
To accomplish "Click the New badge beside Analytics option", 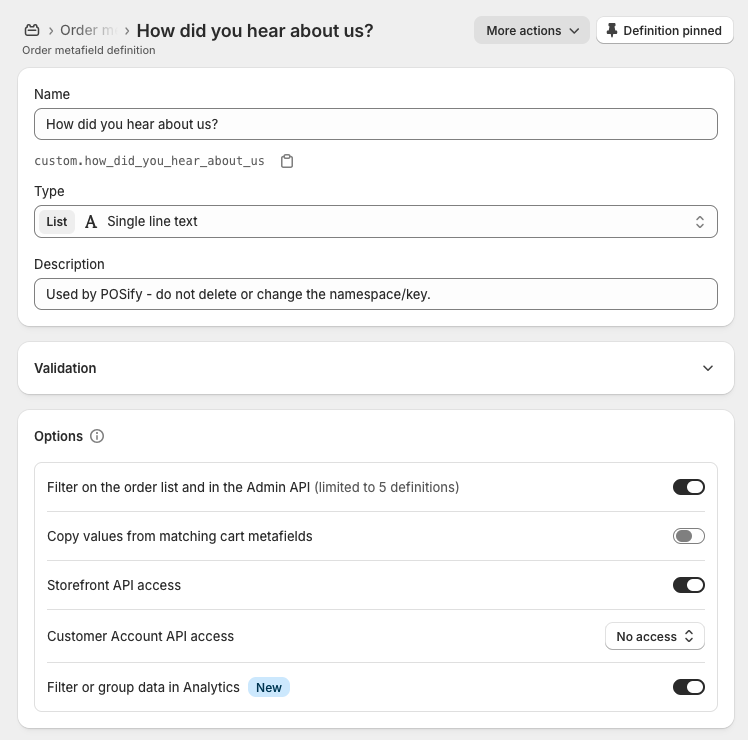I will [x=269, y=688].
